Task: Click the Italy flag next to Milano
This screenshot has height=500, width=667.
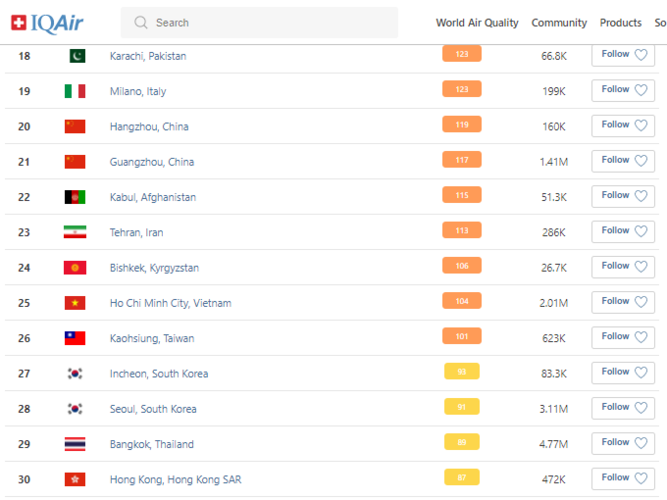Action: point(75,91)
